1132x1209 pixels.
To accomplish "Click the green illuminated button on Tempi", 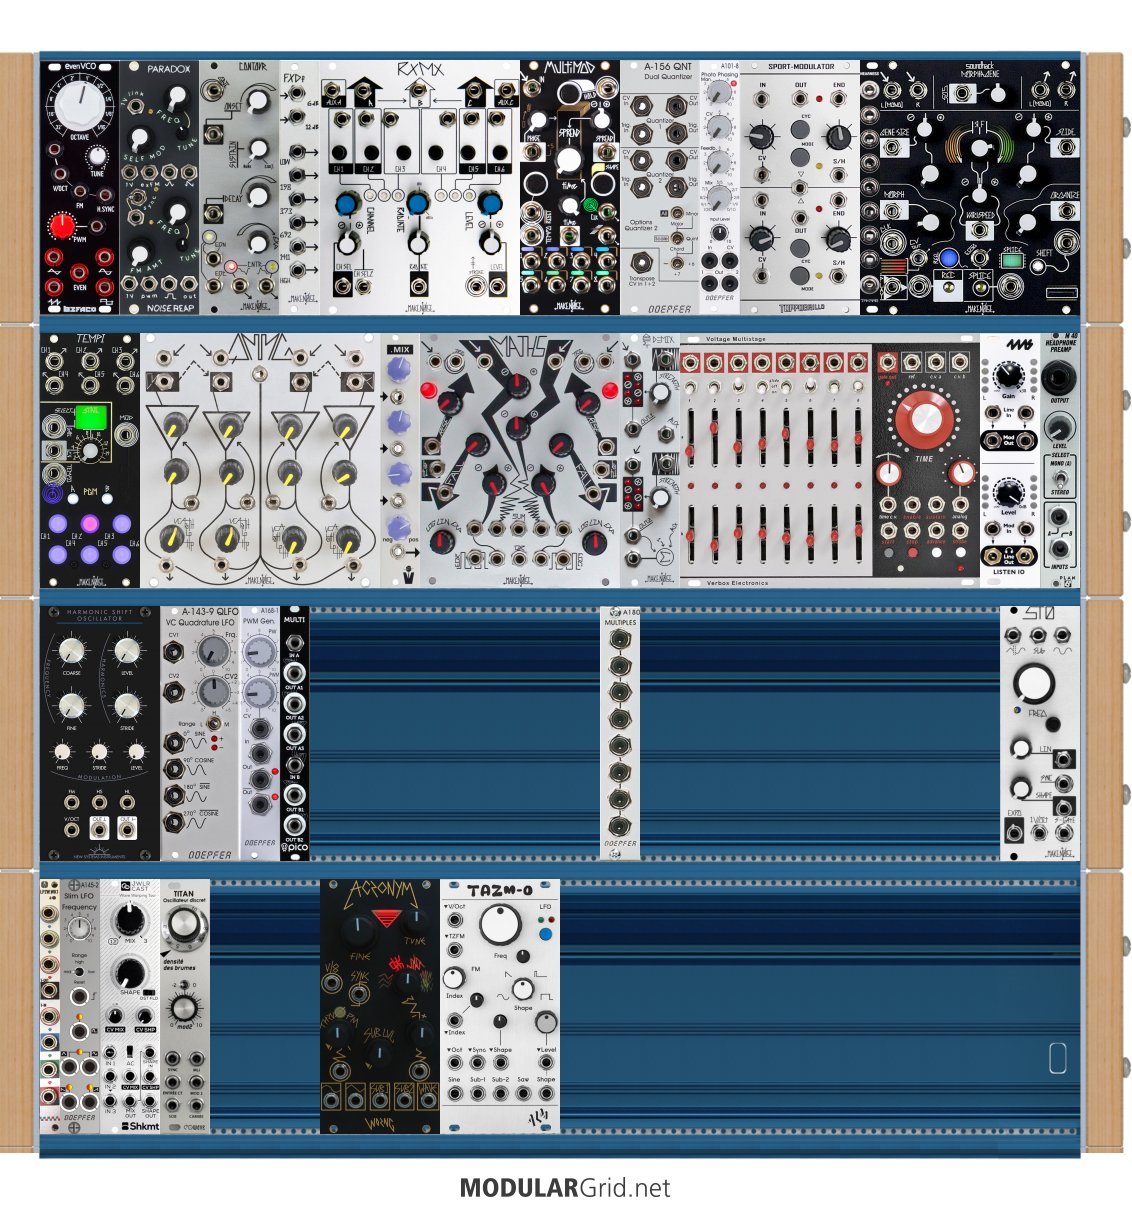I will [90, 416].
